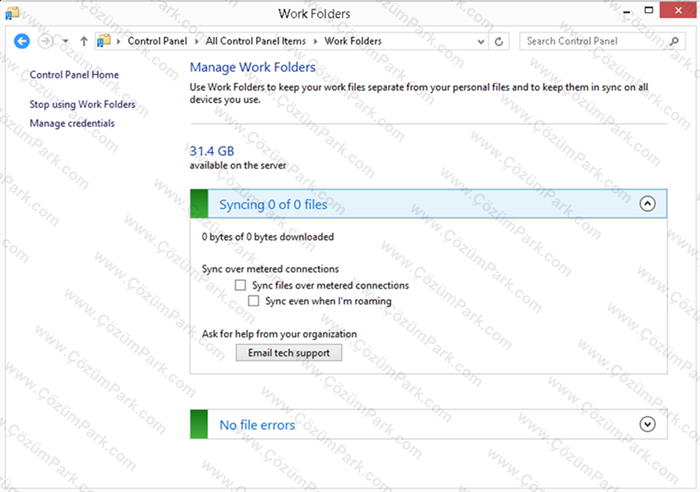Minimize the Work Folders window
Image resolution: width=700 pixels, height=492 pixels.
(626, 12)
